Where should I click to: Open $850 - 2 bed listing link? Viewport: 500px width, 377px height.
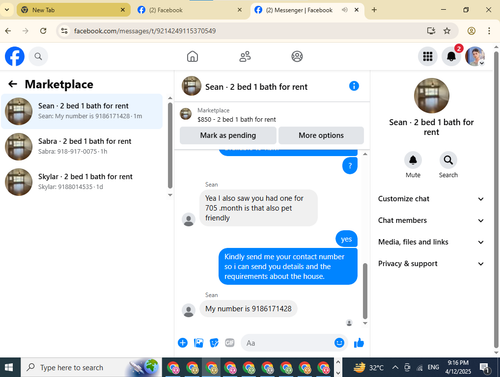pos(236,119)
